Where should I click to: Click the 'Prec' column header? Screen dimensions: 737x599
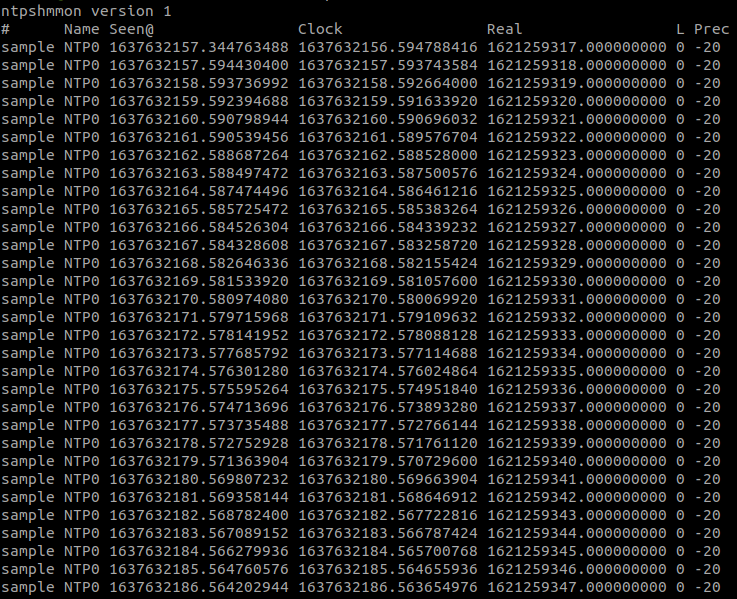click(711, 29)
